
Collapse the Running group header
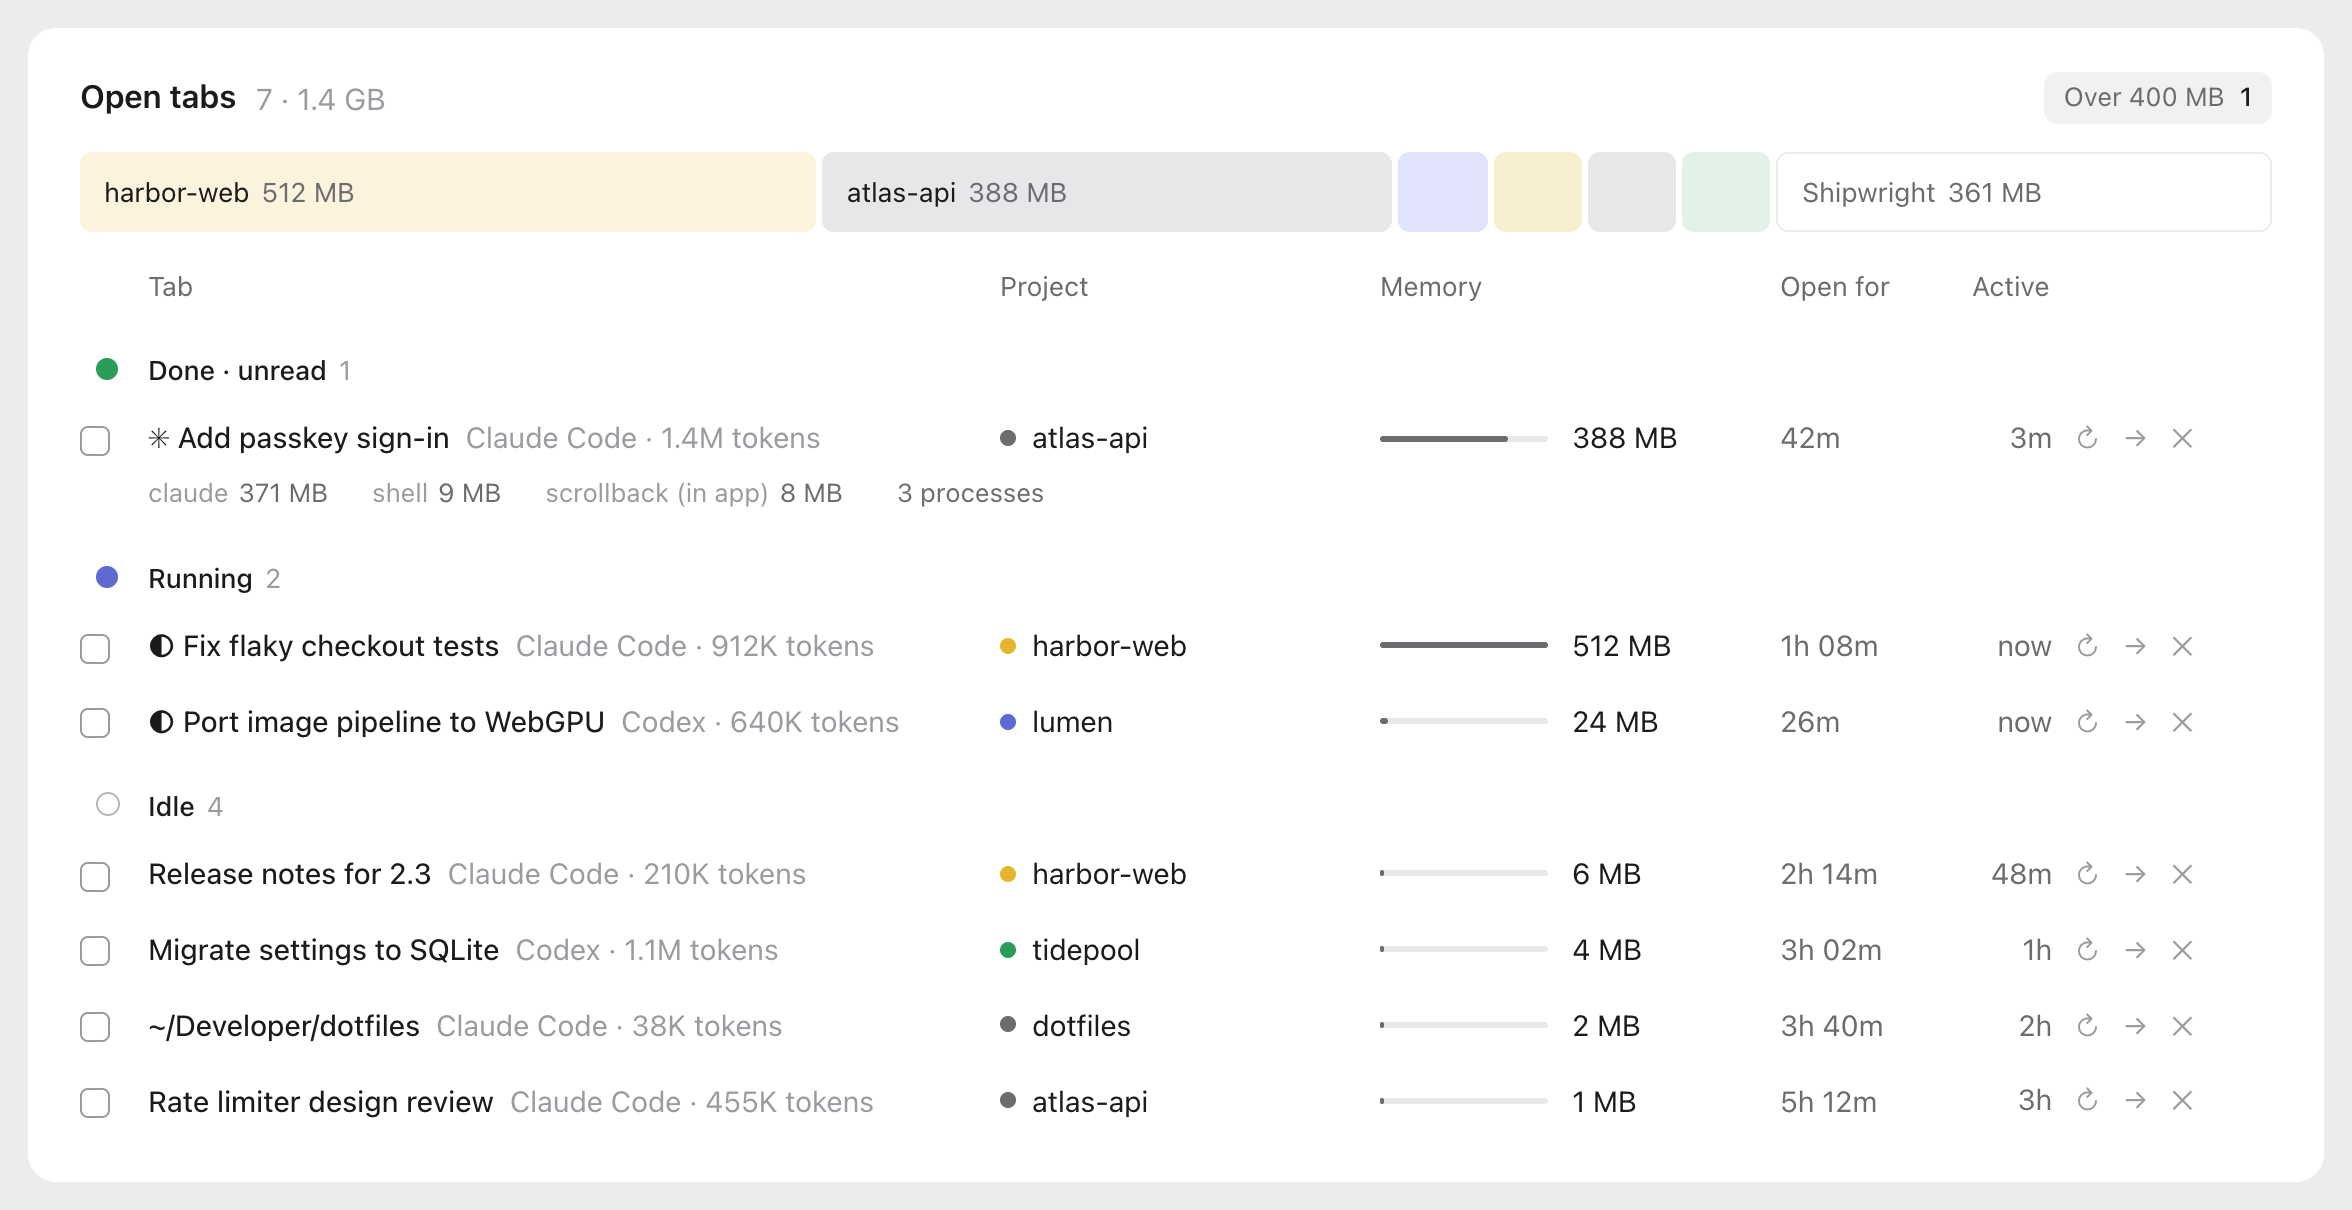click(188, 578)
